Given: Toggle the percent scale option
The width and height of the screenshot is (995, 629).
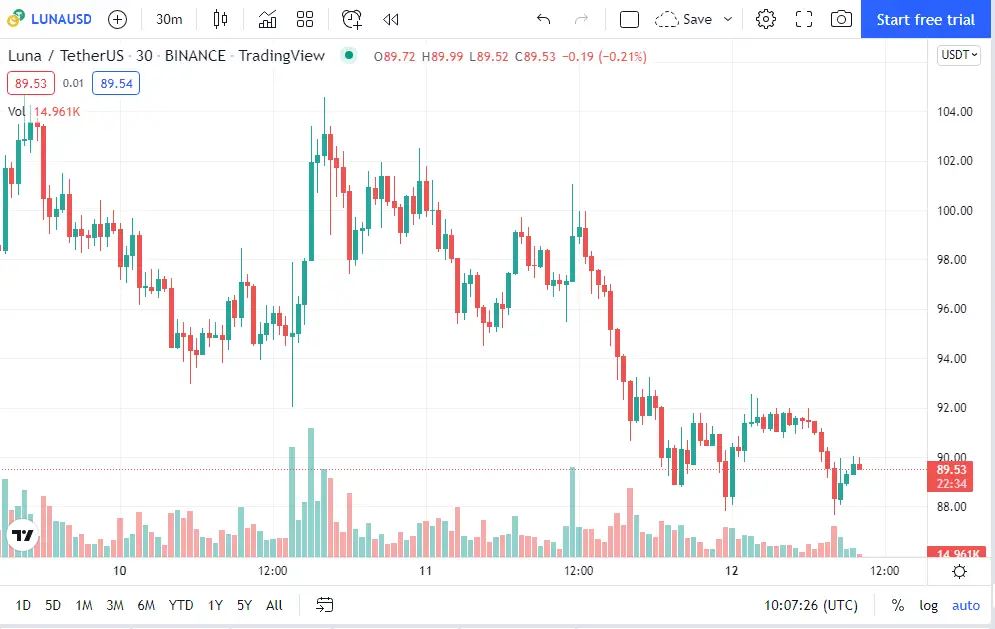Looking at the screenshot, I should (x=897, y=606).
